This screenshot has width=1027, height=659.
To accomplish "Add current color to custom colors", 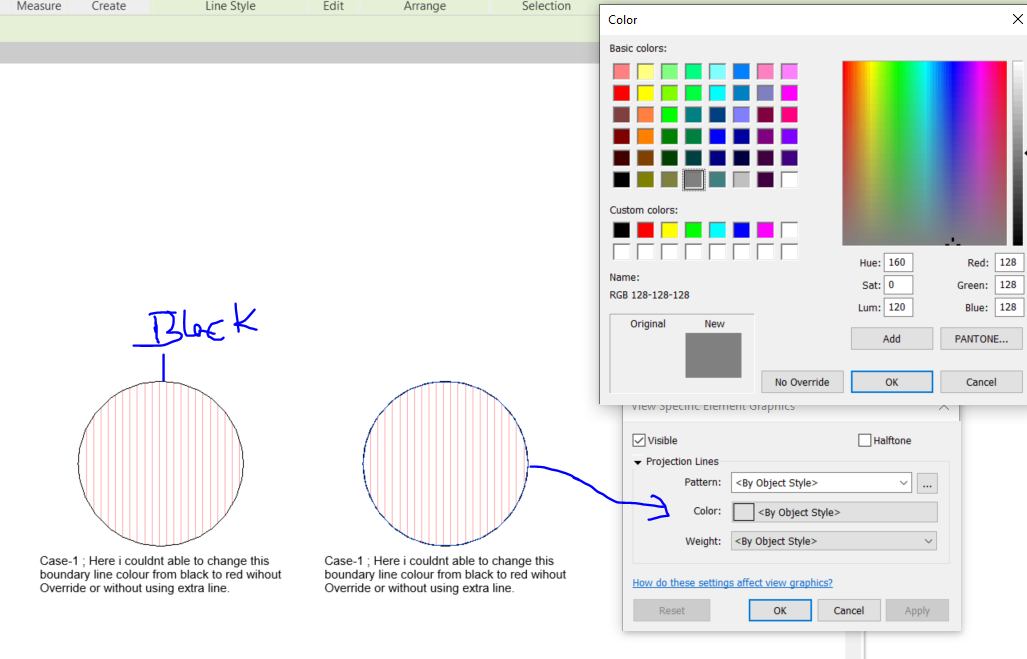I will [x=891, y=338].
